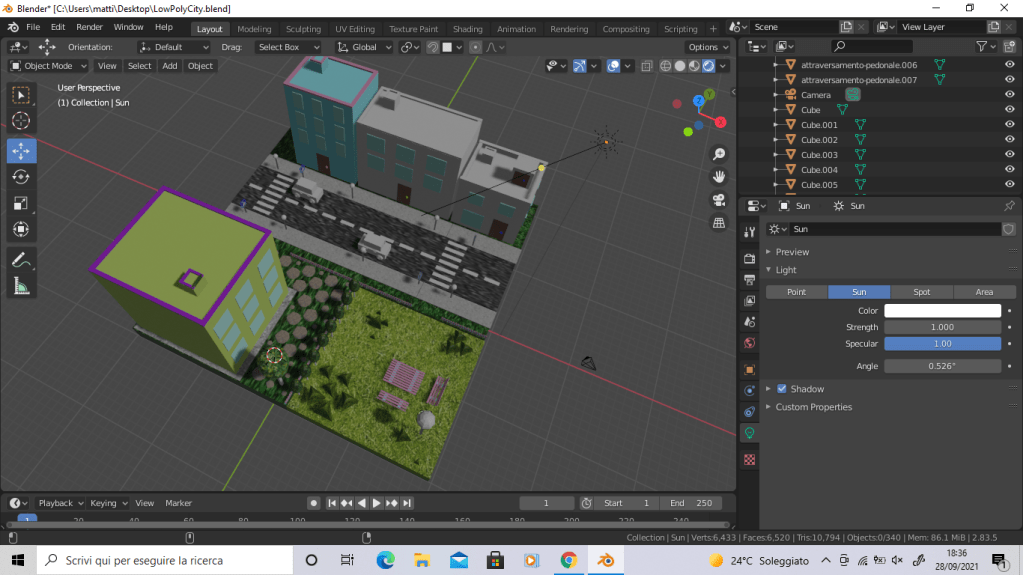The image size is (1023, 575).
Task: Set light type to Area
Action: 984,292
